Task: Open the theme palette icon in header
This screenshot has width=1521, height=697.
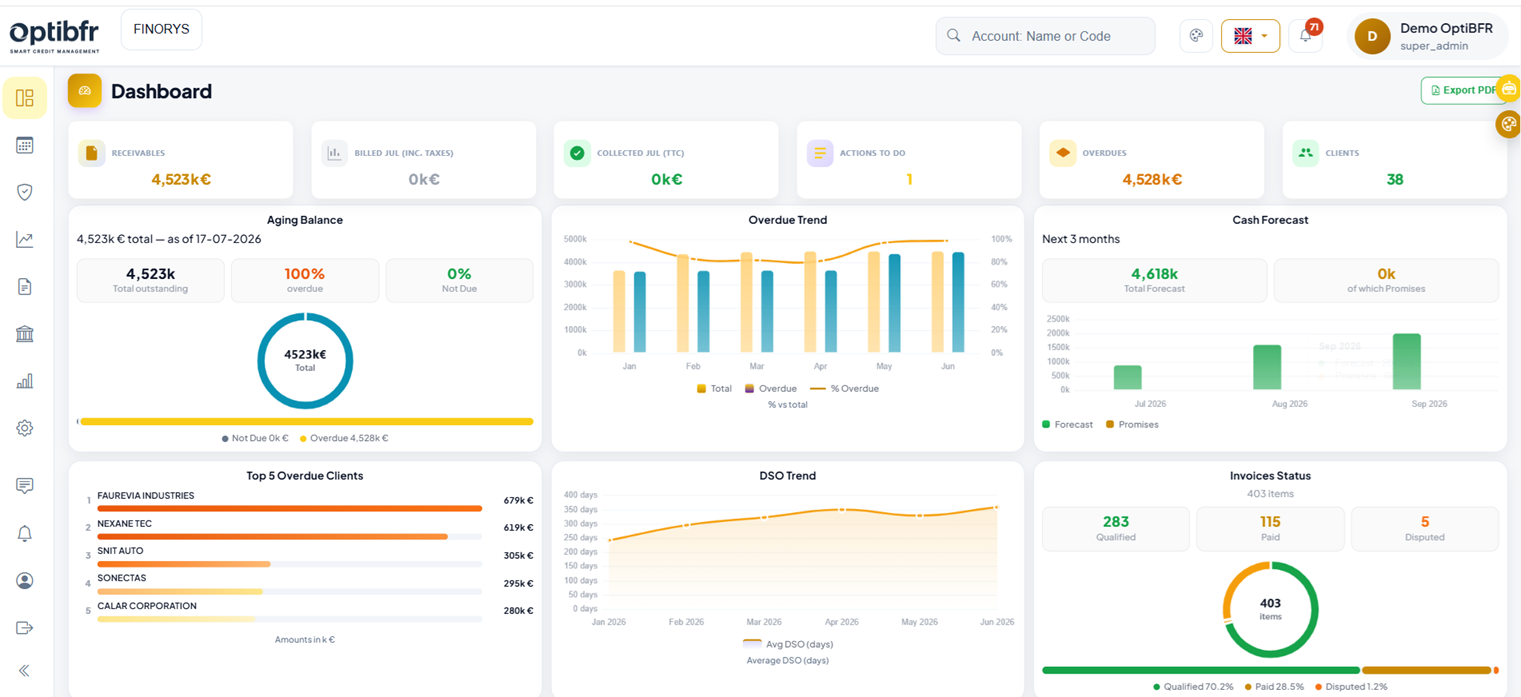Action: tap(1196, 36)
